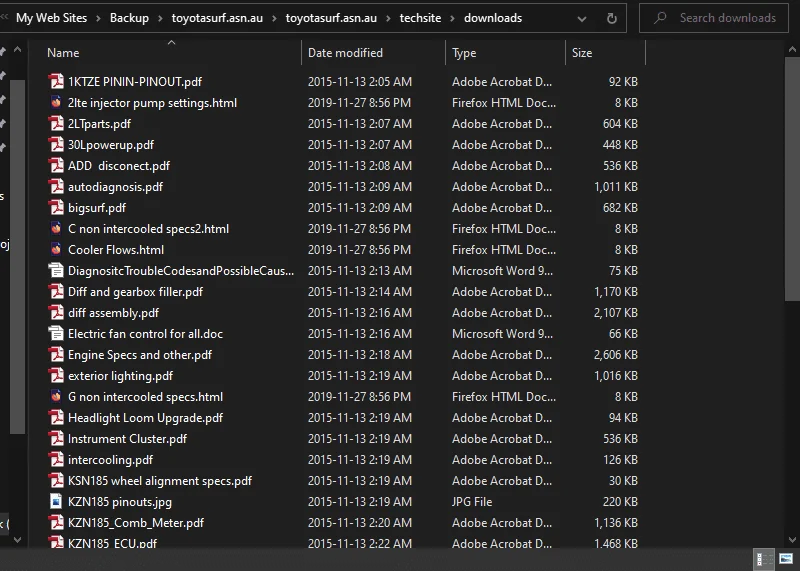Click the PDF icon of Diff and gearbox filler.pdf
800x571 pixels.
pos(56,291)
